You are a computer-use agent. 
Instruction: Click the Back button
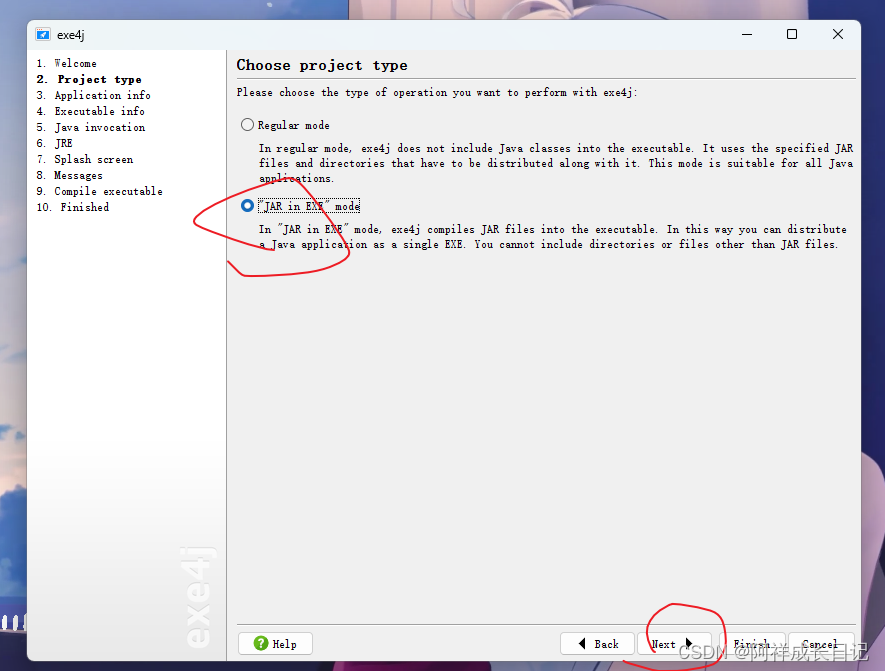[598, 643]
